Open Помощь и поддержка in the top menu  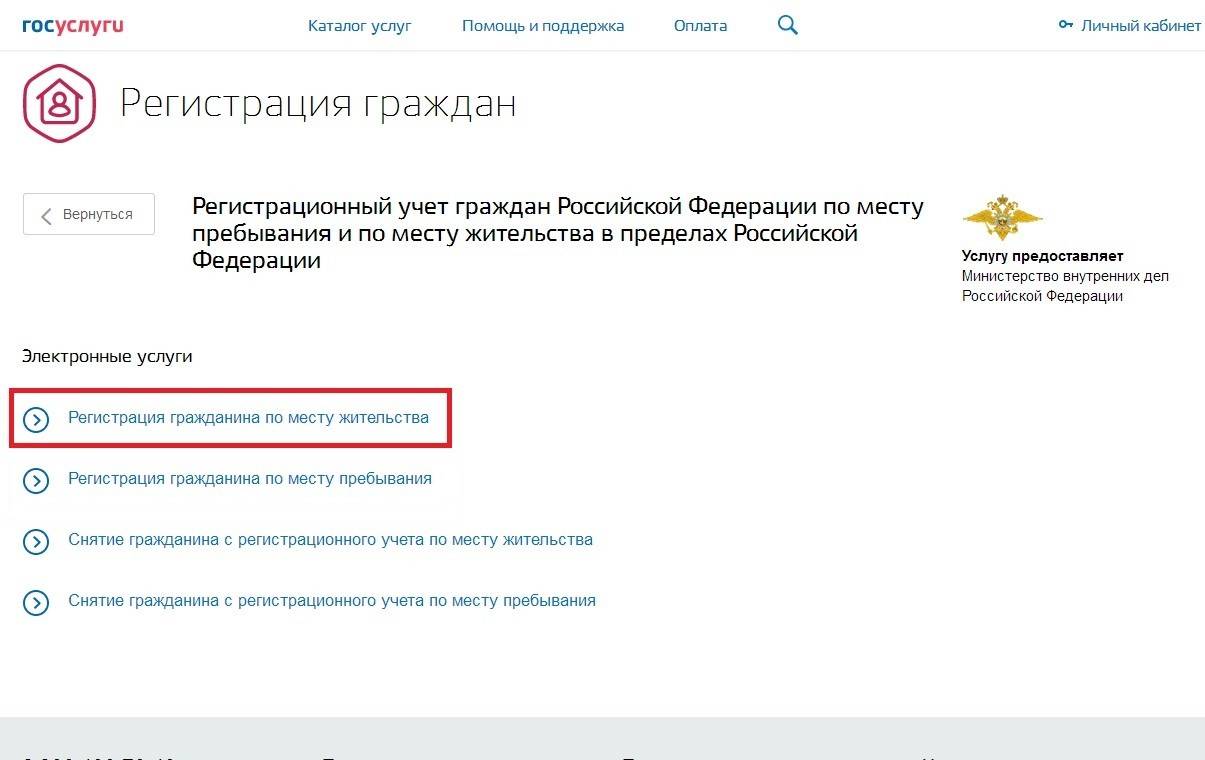pyautogui.click(x=542, y=26)
